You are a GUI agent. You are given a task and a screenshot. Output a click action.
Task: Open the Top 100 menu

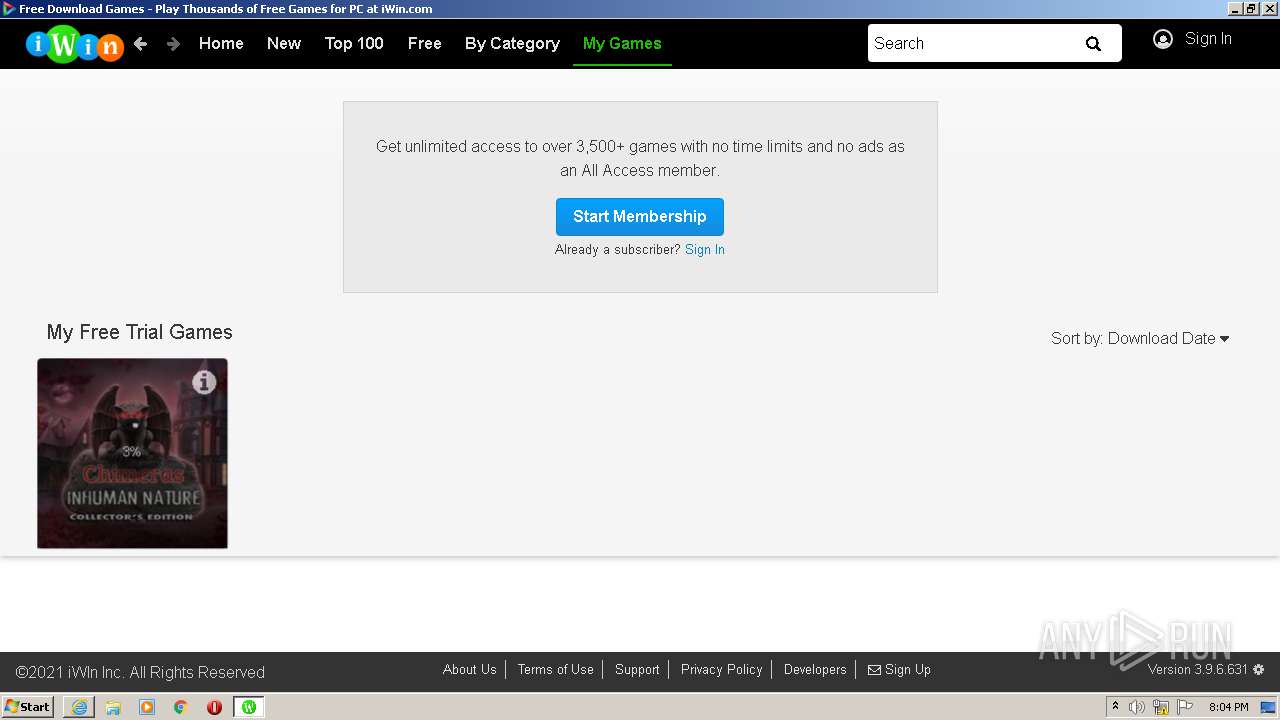click(354, 44)
